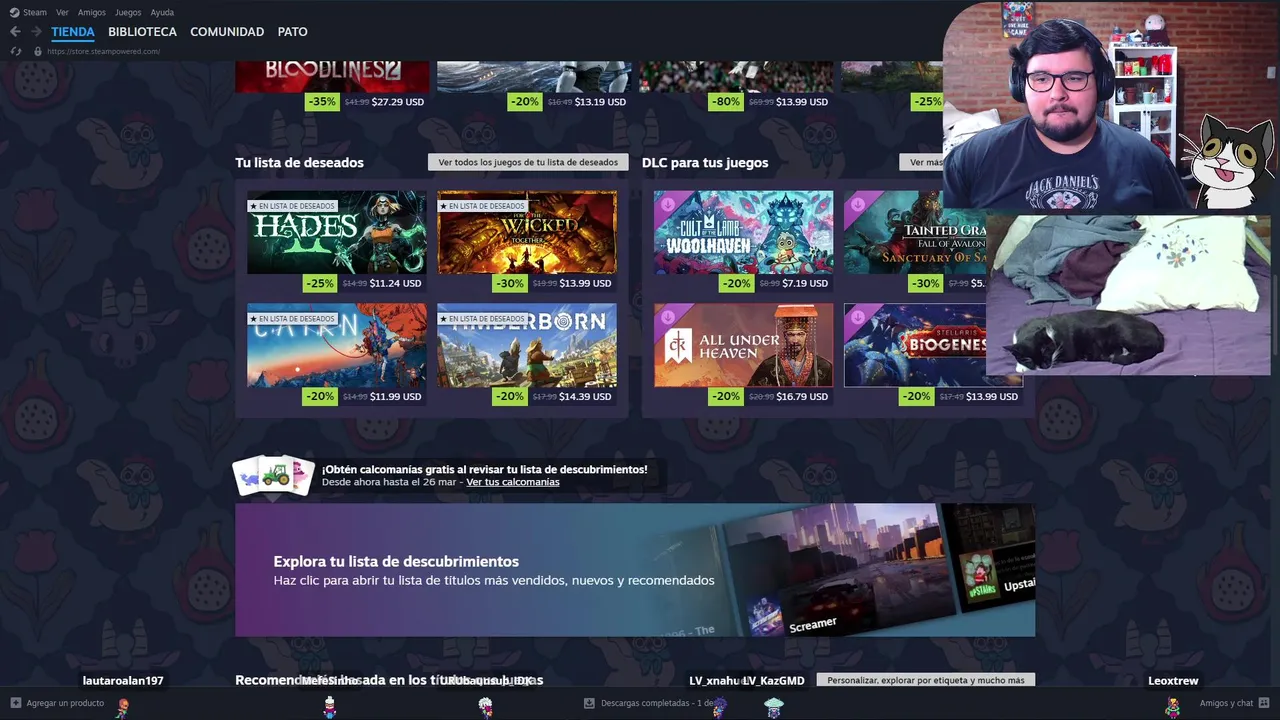Open the Stellaris Biogenesis DLC thumbnail
1280x720 pixels.
915,345
